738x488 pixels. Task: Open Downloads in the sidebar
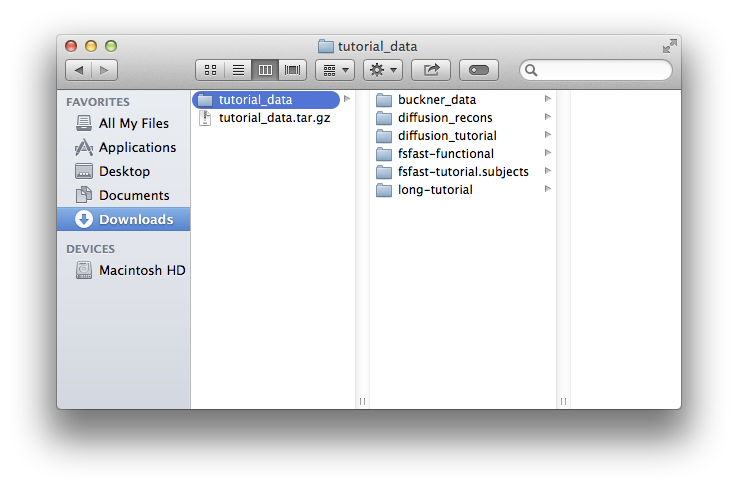click(135, 220)
